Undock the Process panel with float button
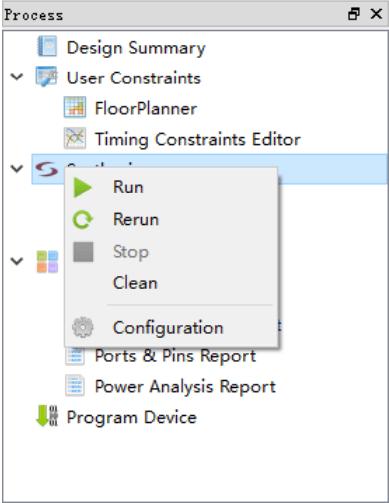The width and height of the screenshot is (389, 503). [x=354, y=14]
